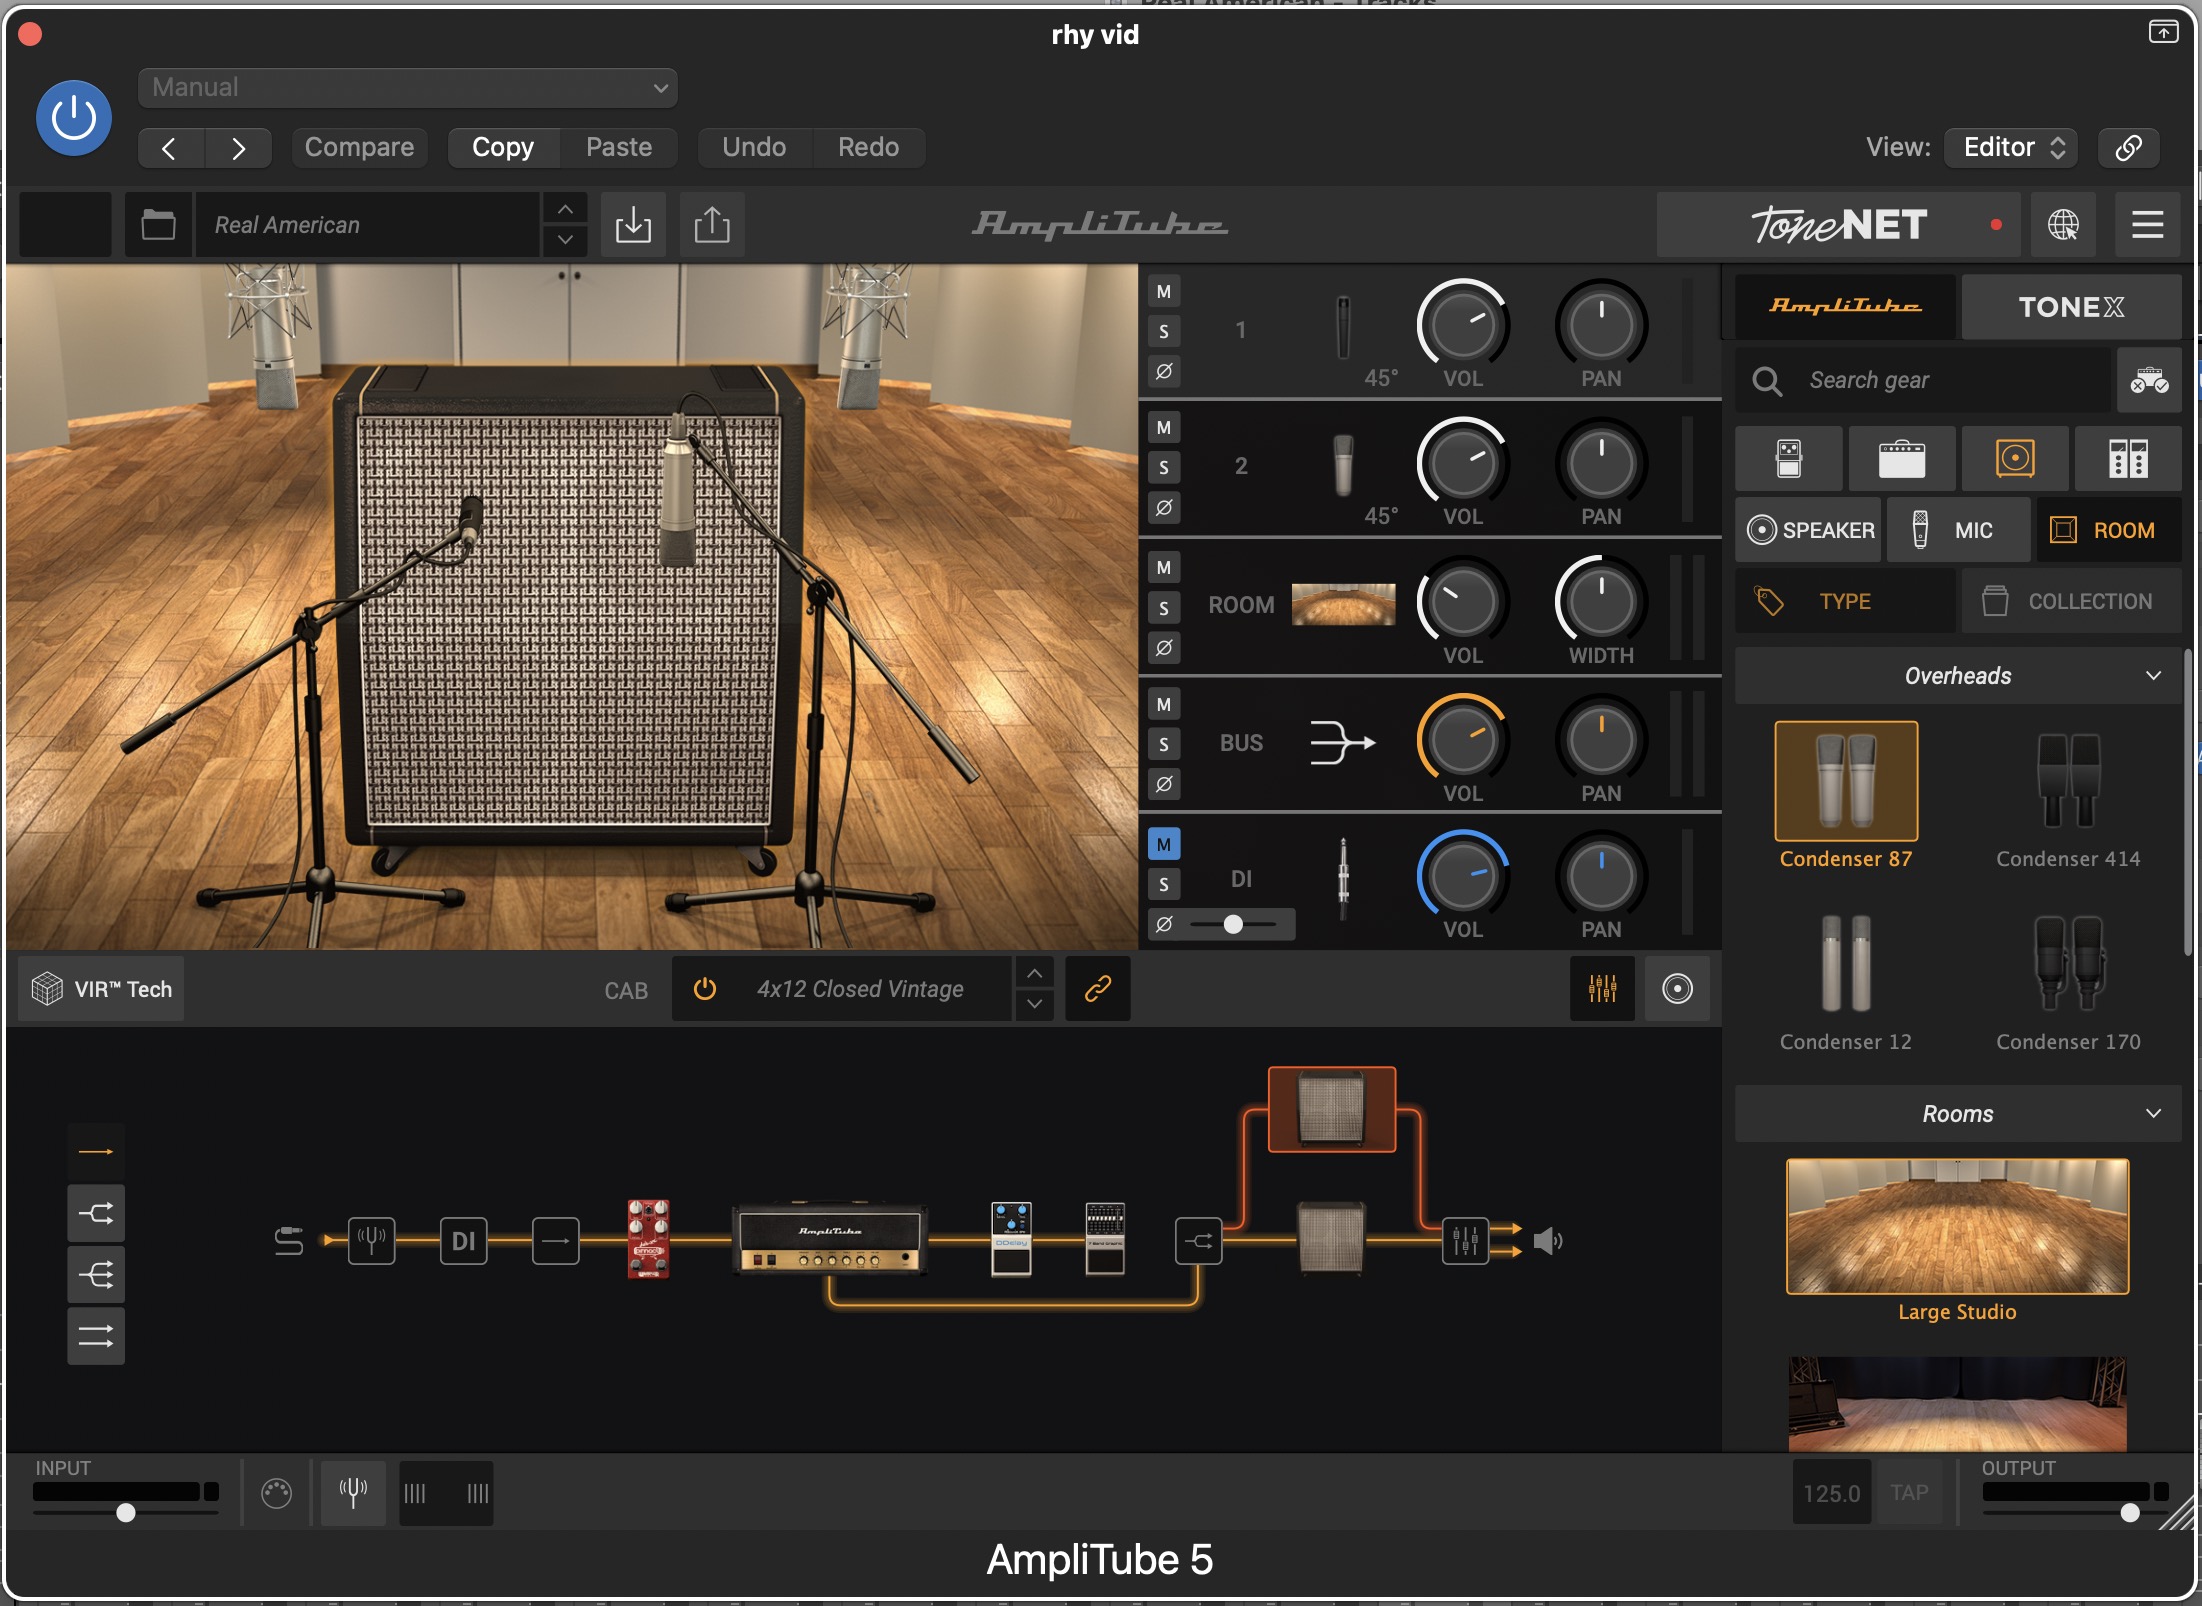Toggle the plugin bypass power button
Viewport: 2202px width, 1606px height.
pyautogui.click(x=74, y=118)
